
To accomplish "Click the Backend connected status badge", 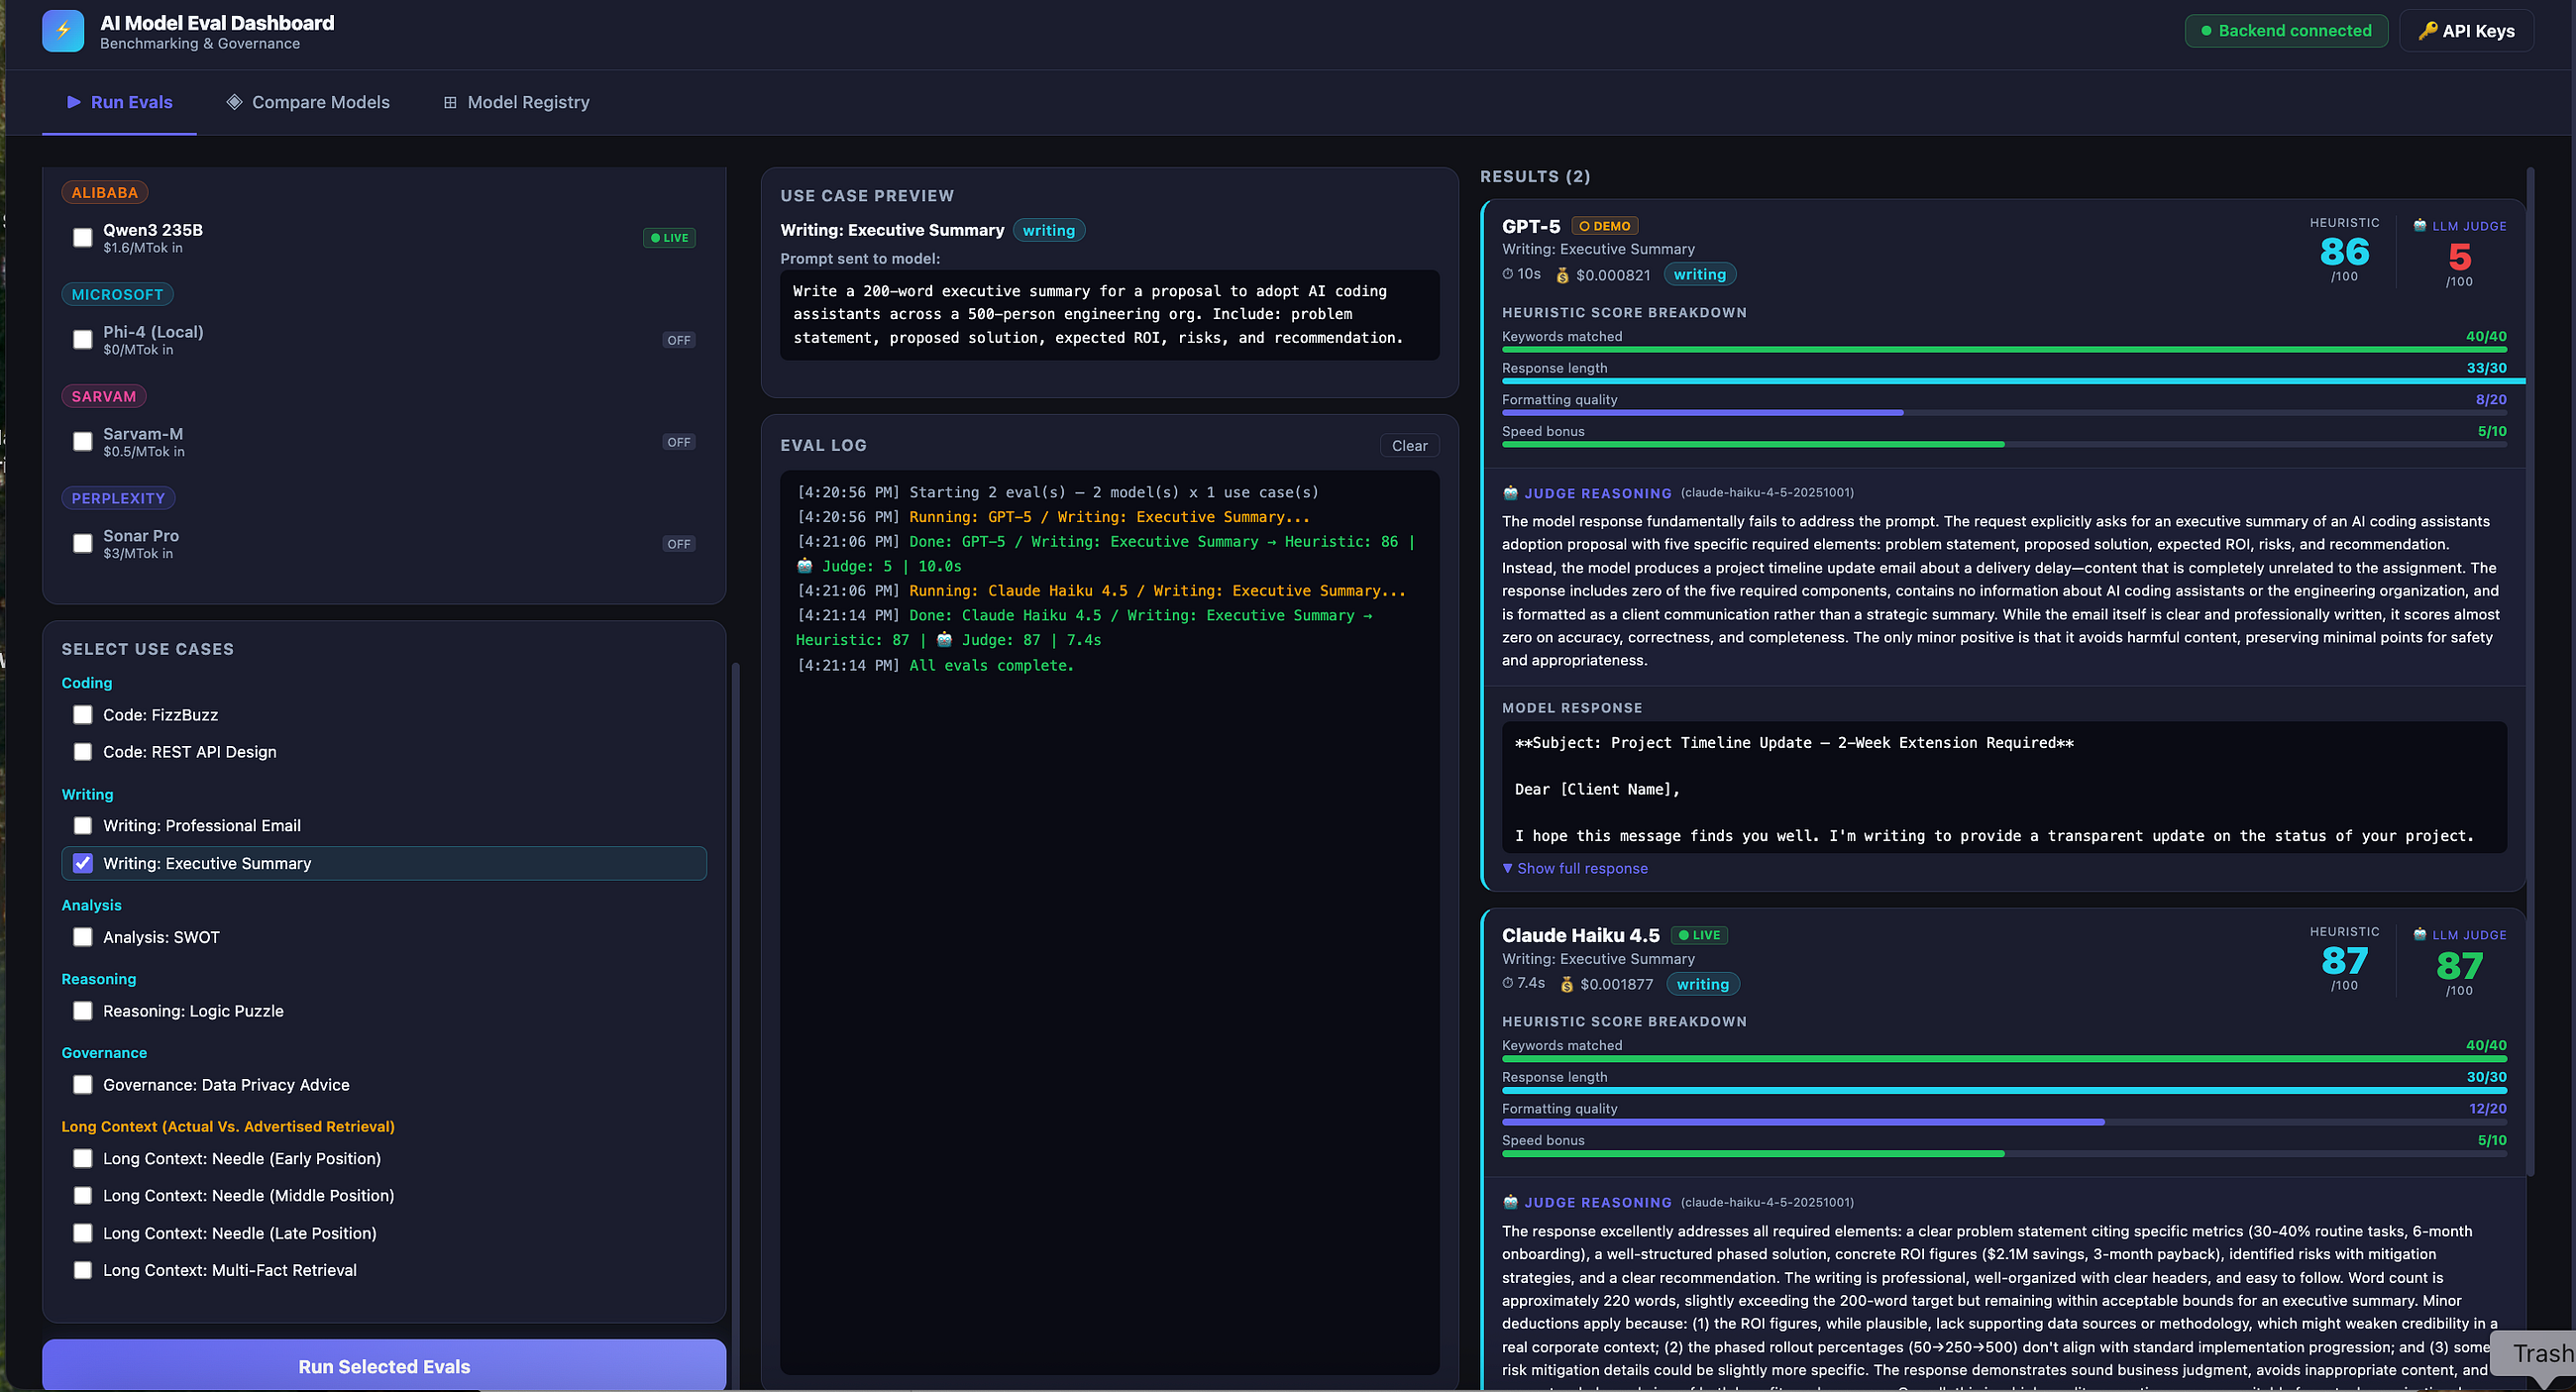I will point(2286,31).
